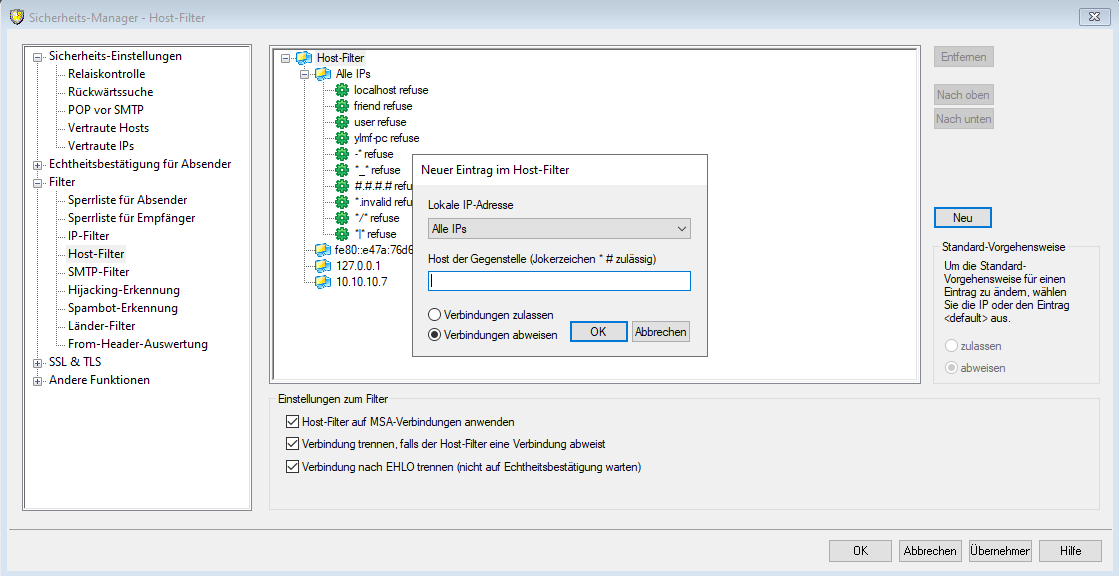The height and width of the screenshot is (576, 1119).
Task: Toggle Verbindung nach EHLO trennen checkbox
Action: pos(293,466)
